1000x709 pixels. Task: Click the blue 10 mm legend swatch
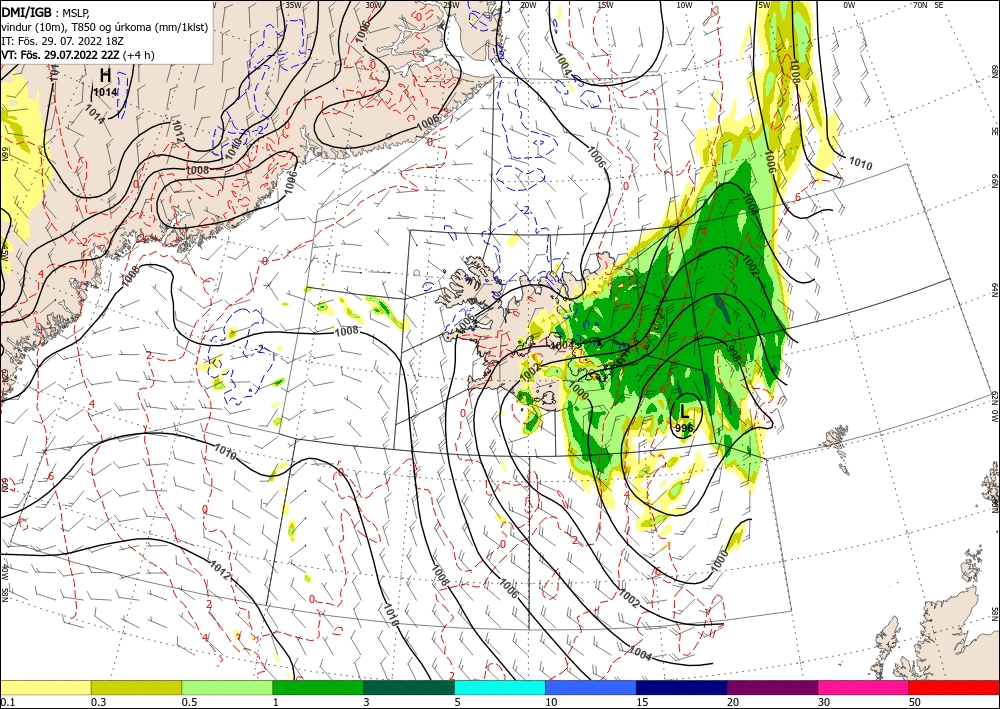[x=591, y=687]
